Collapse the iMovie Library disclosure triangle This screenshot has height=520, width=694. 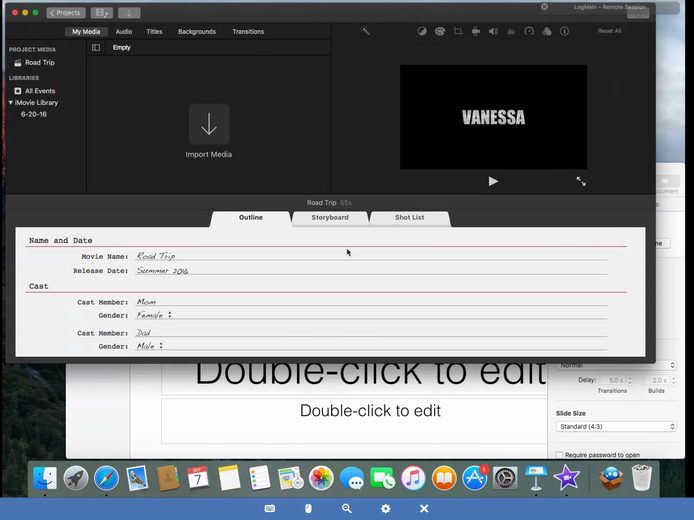11,102
